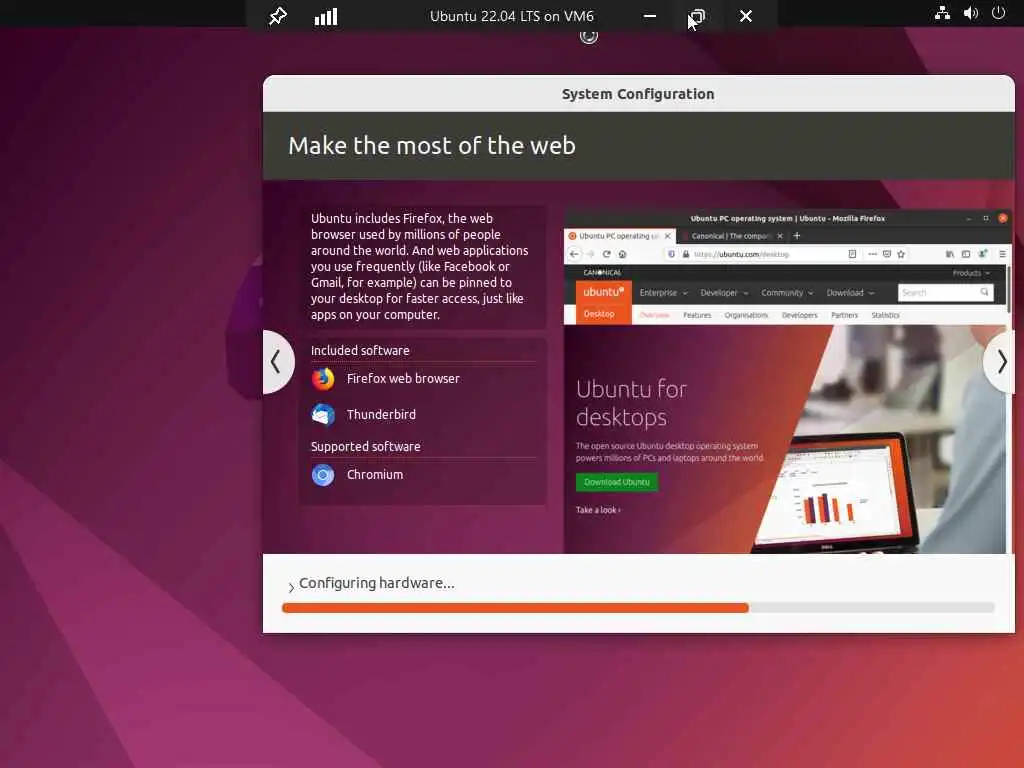The width and height of the screenshot is (1024, 768).
Task: Open the Enterprise dropdown on ubuntu.com
Action: [x=664, y=293]
